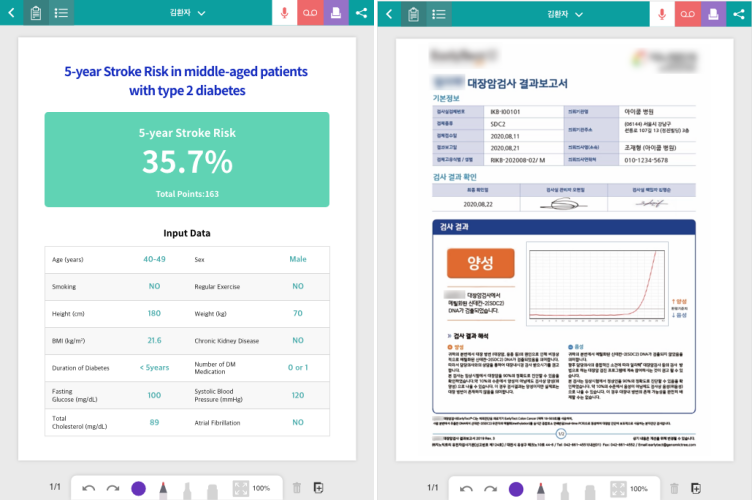The height and width of the screenshot is (500, 752).
Task: Delete the page in the right panel
Action: (674, 488)
